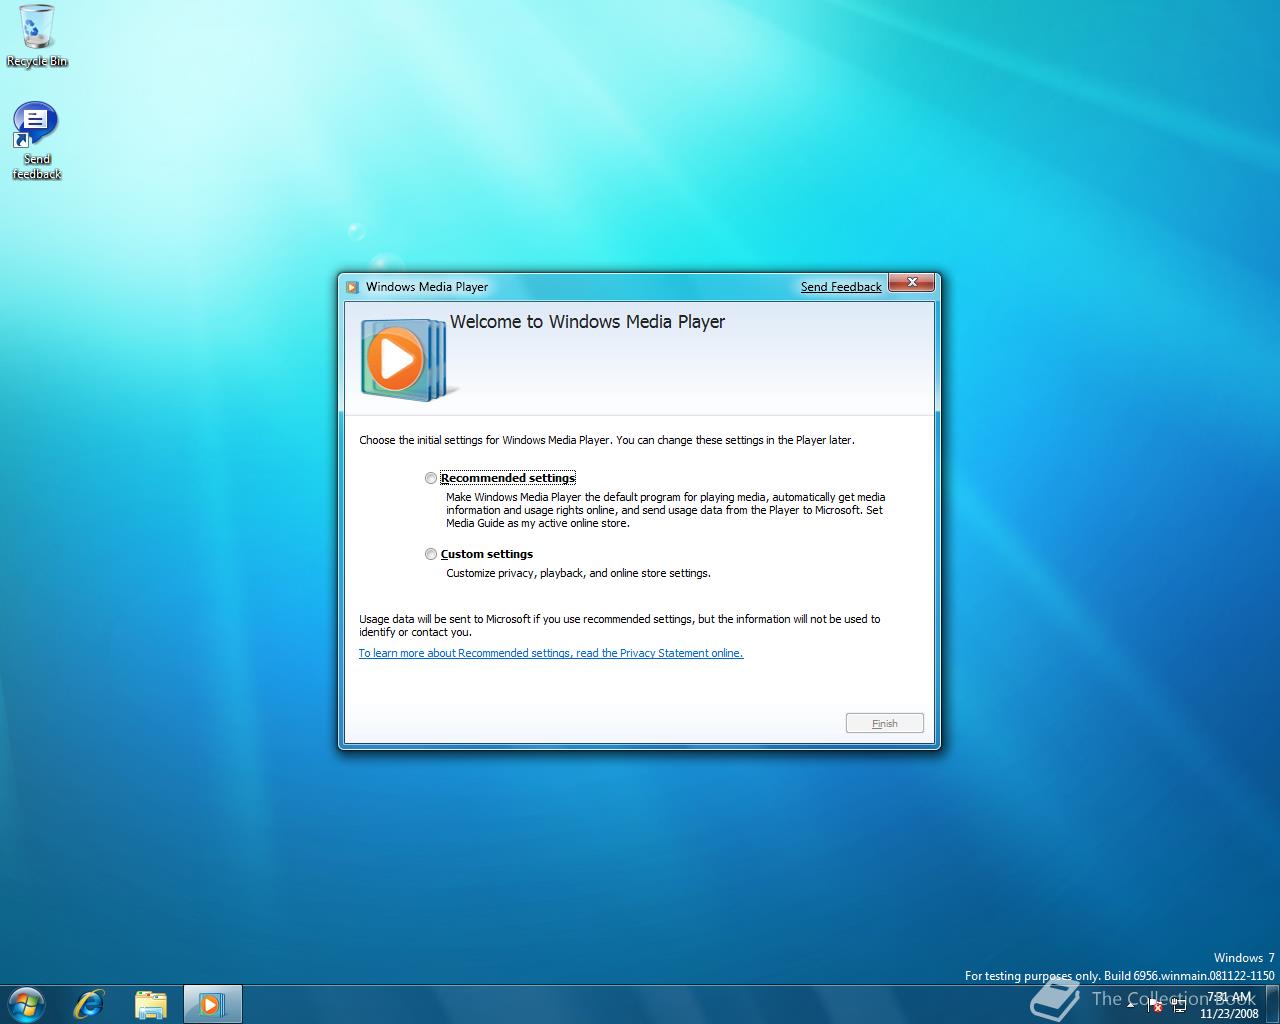Open the network tray icon
Viewport: 1280px width, 1024px height.
(x=1180, y=1006)
